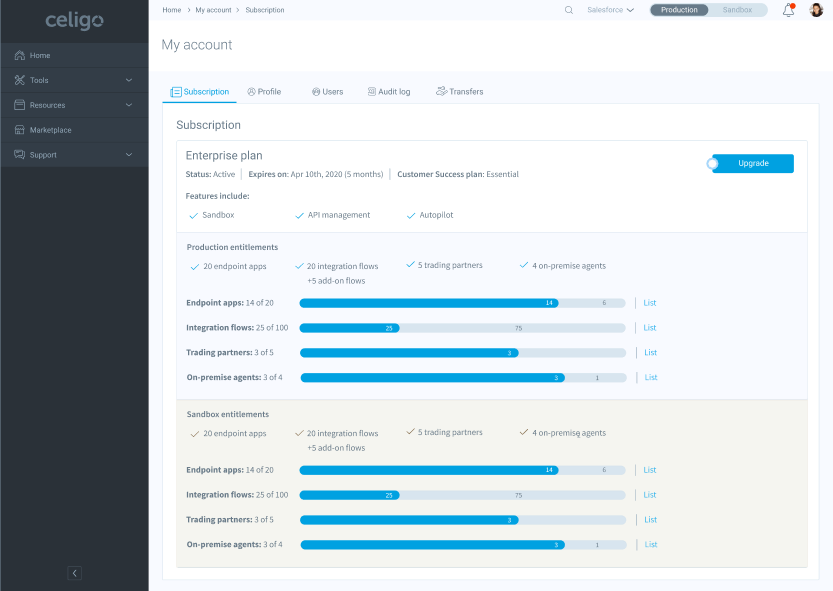833x591 pixels.
Task: Click the Audit log tab icon
Action: tap(371, 92)
